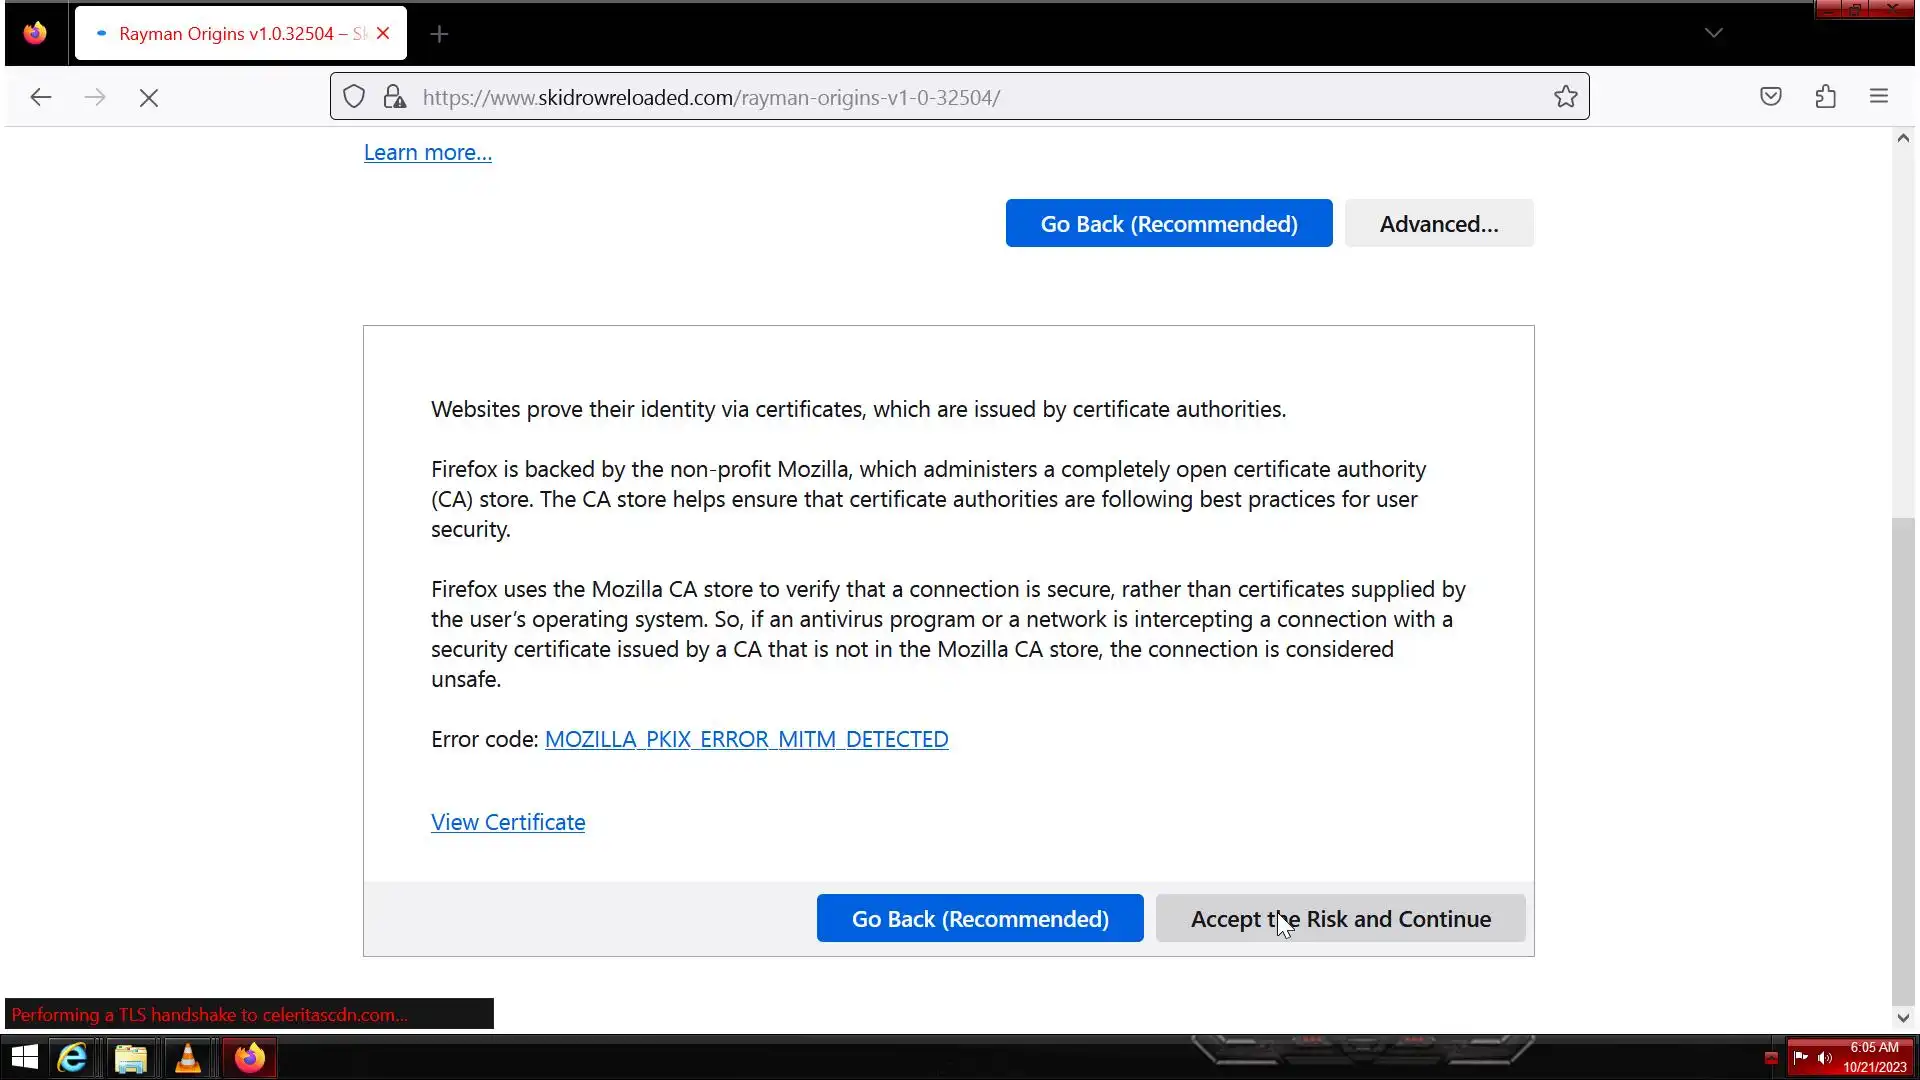Open the Firefox hamburger application menu

coord(1879,97)
